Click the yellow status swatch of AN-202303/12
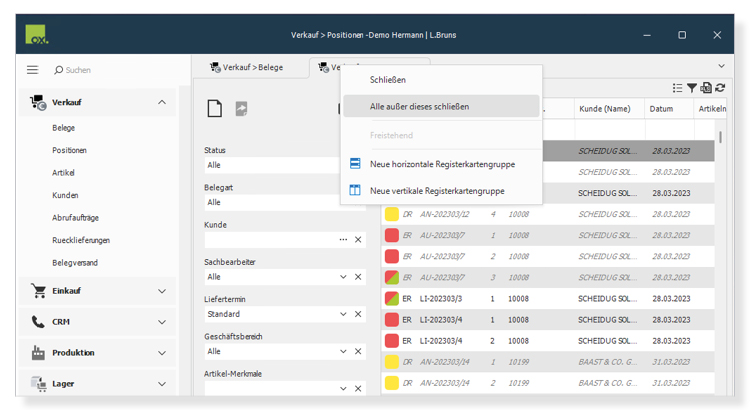The height and width of the screenshot is (410, 750). coord(392,214)
